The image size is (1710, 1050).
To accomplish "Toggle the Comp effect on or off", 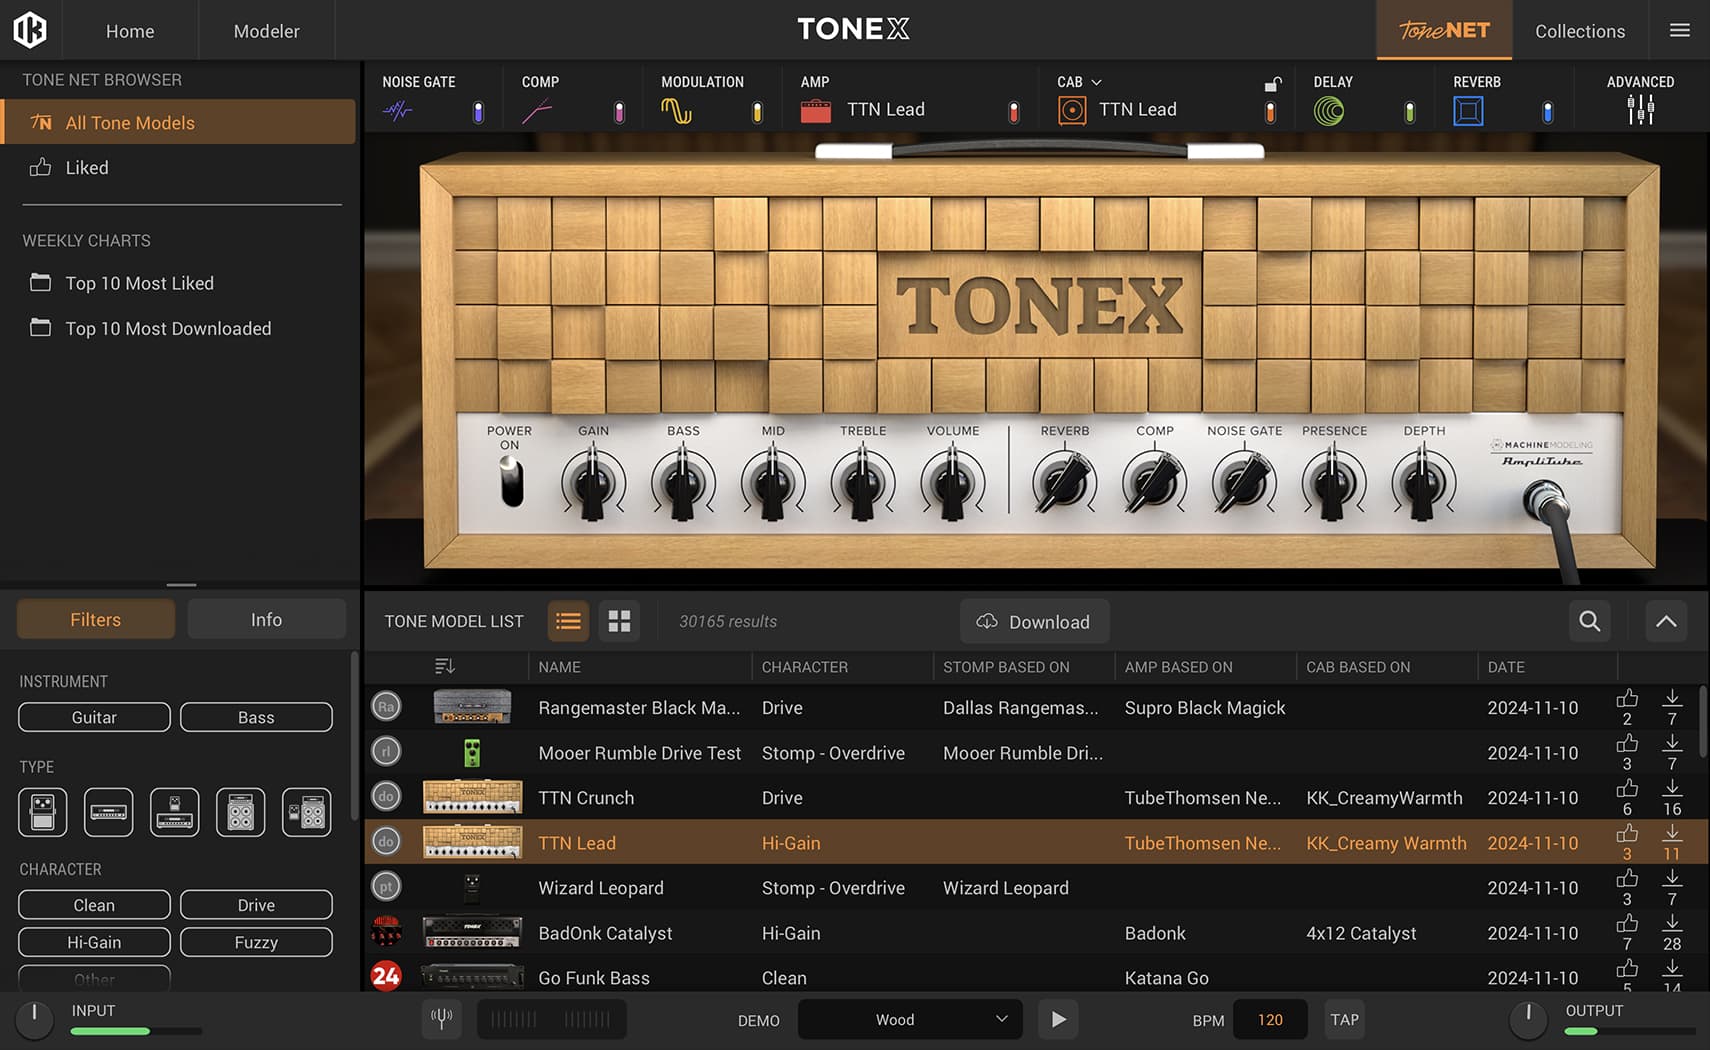I will pos(619,113).
